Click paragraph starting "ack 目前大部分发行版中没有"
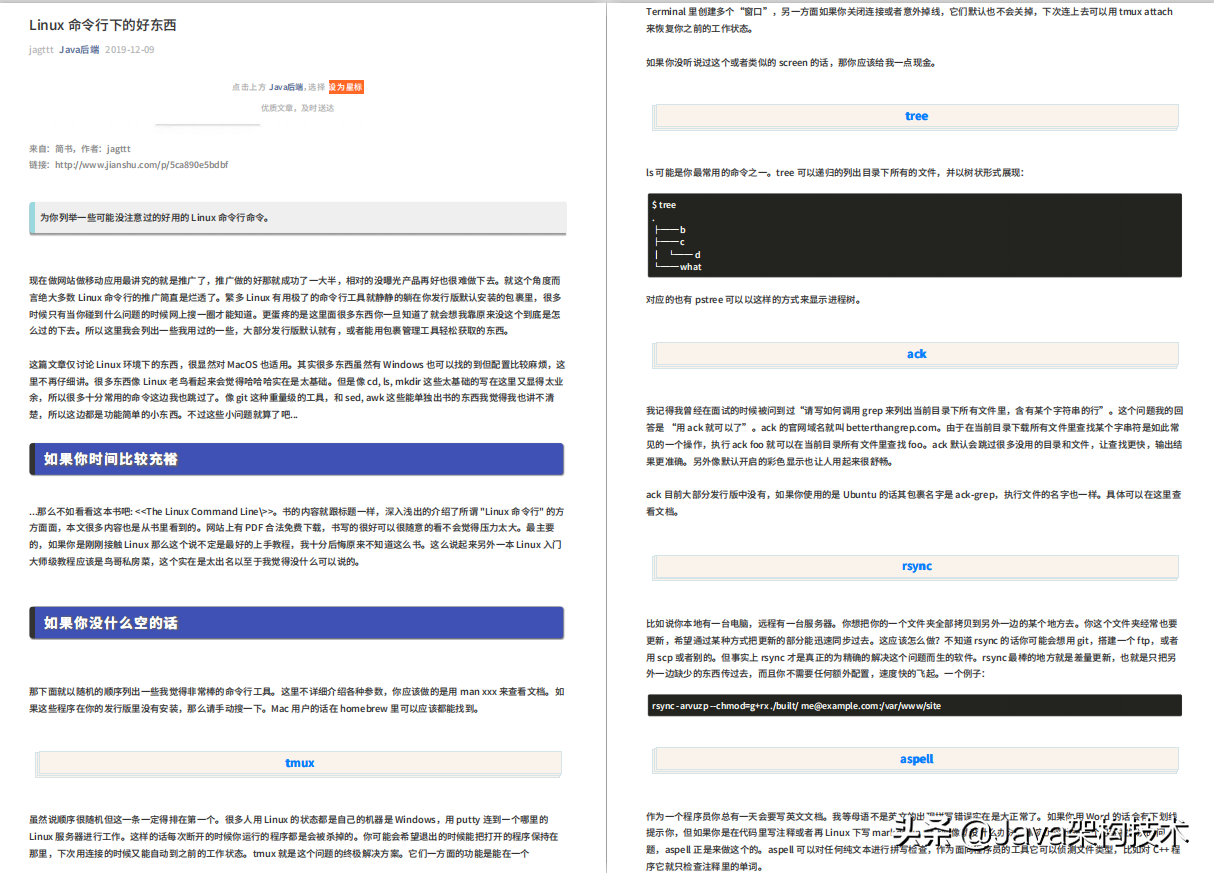 [x=914, y=502]
